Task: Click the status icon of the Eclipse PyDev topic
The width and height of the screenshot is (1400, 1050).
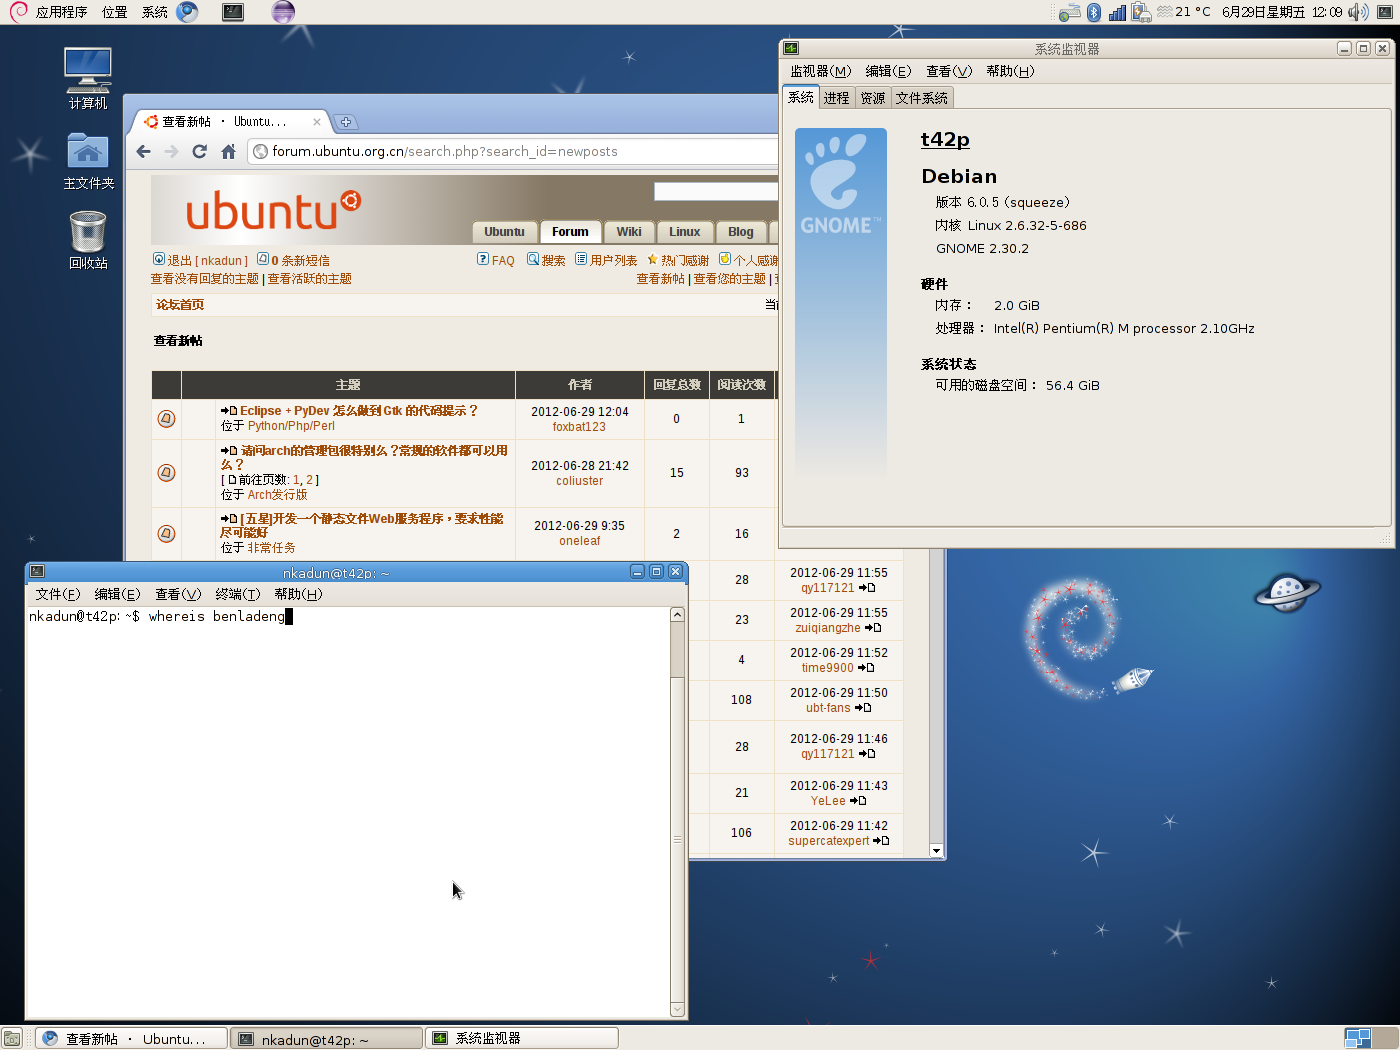Action: click(x=167, y=418)
